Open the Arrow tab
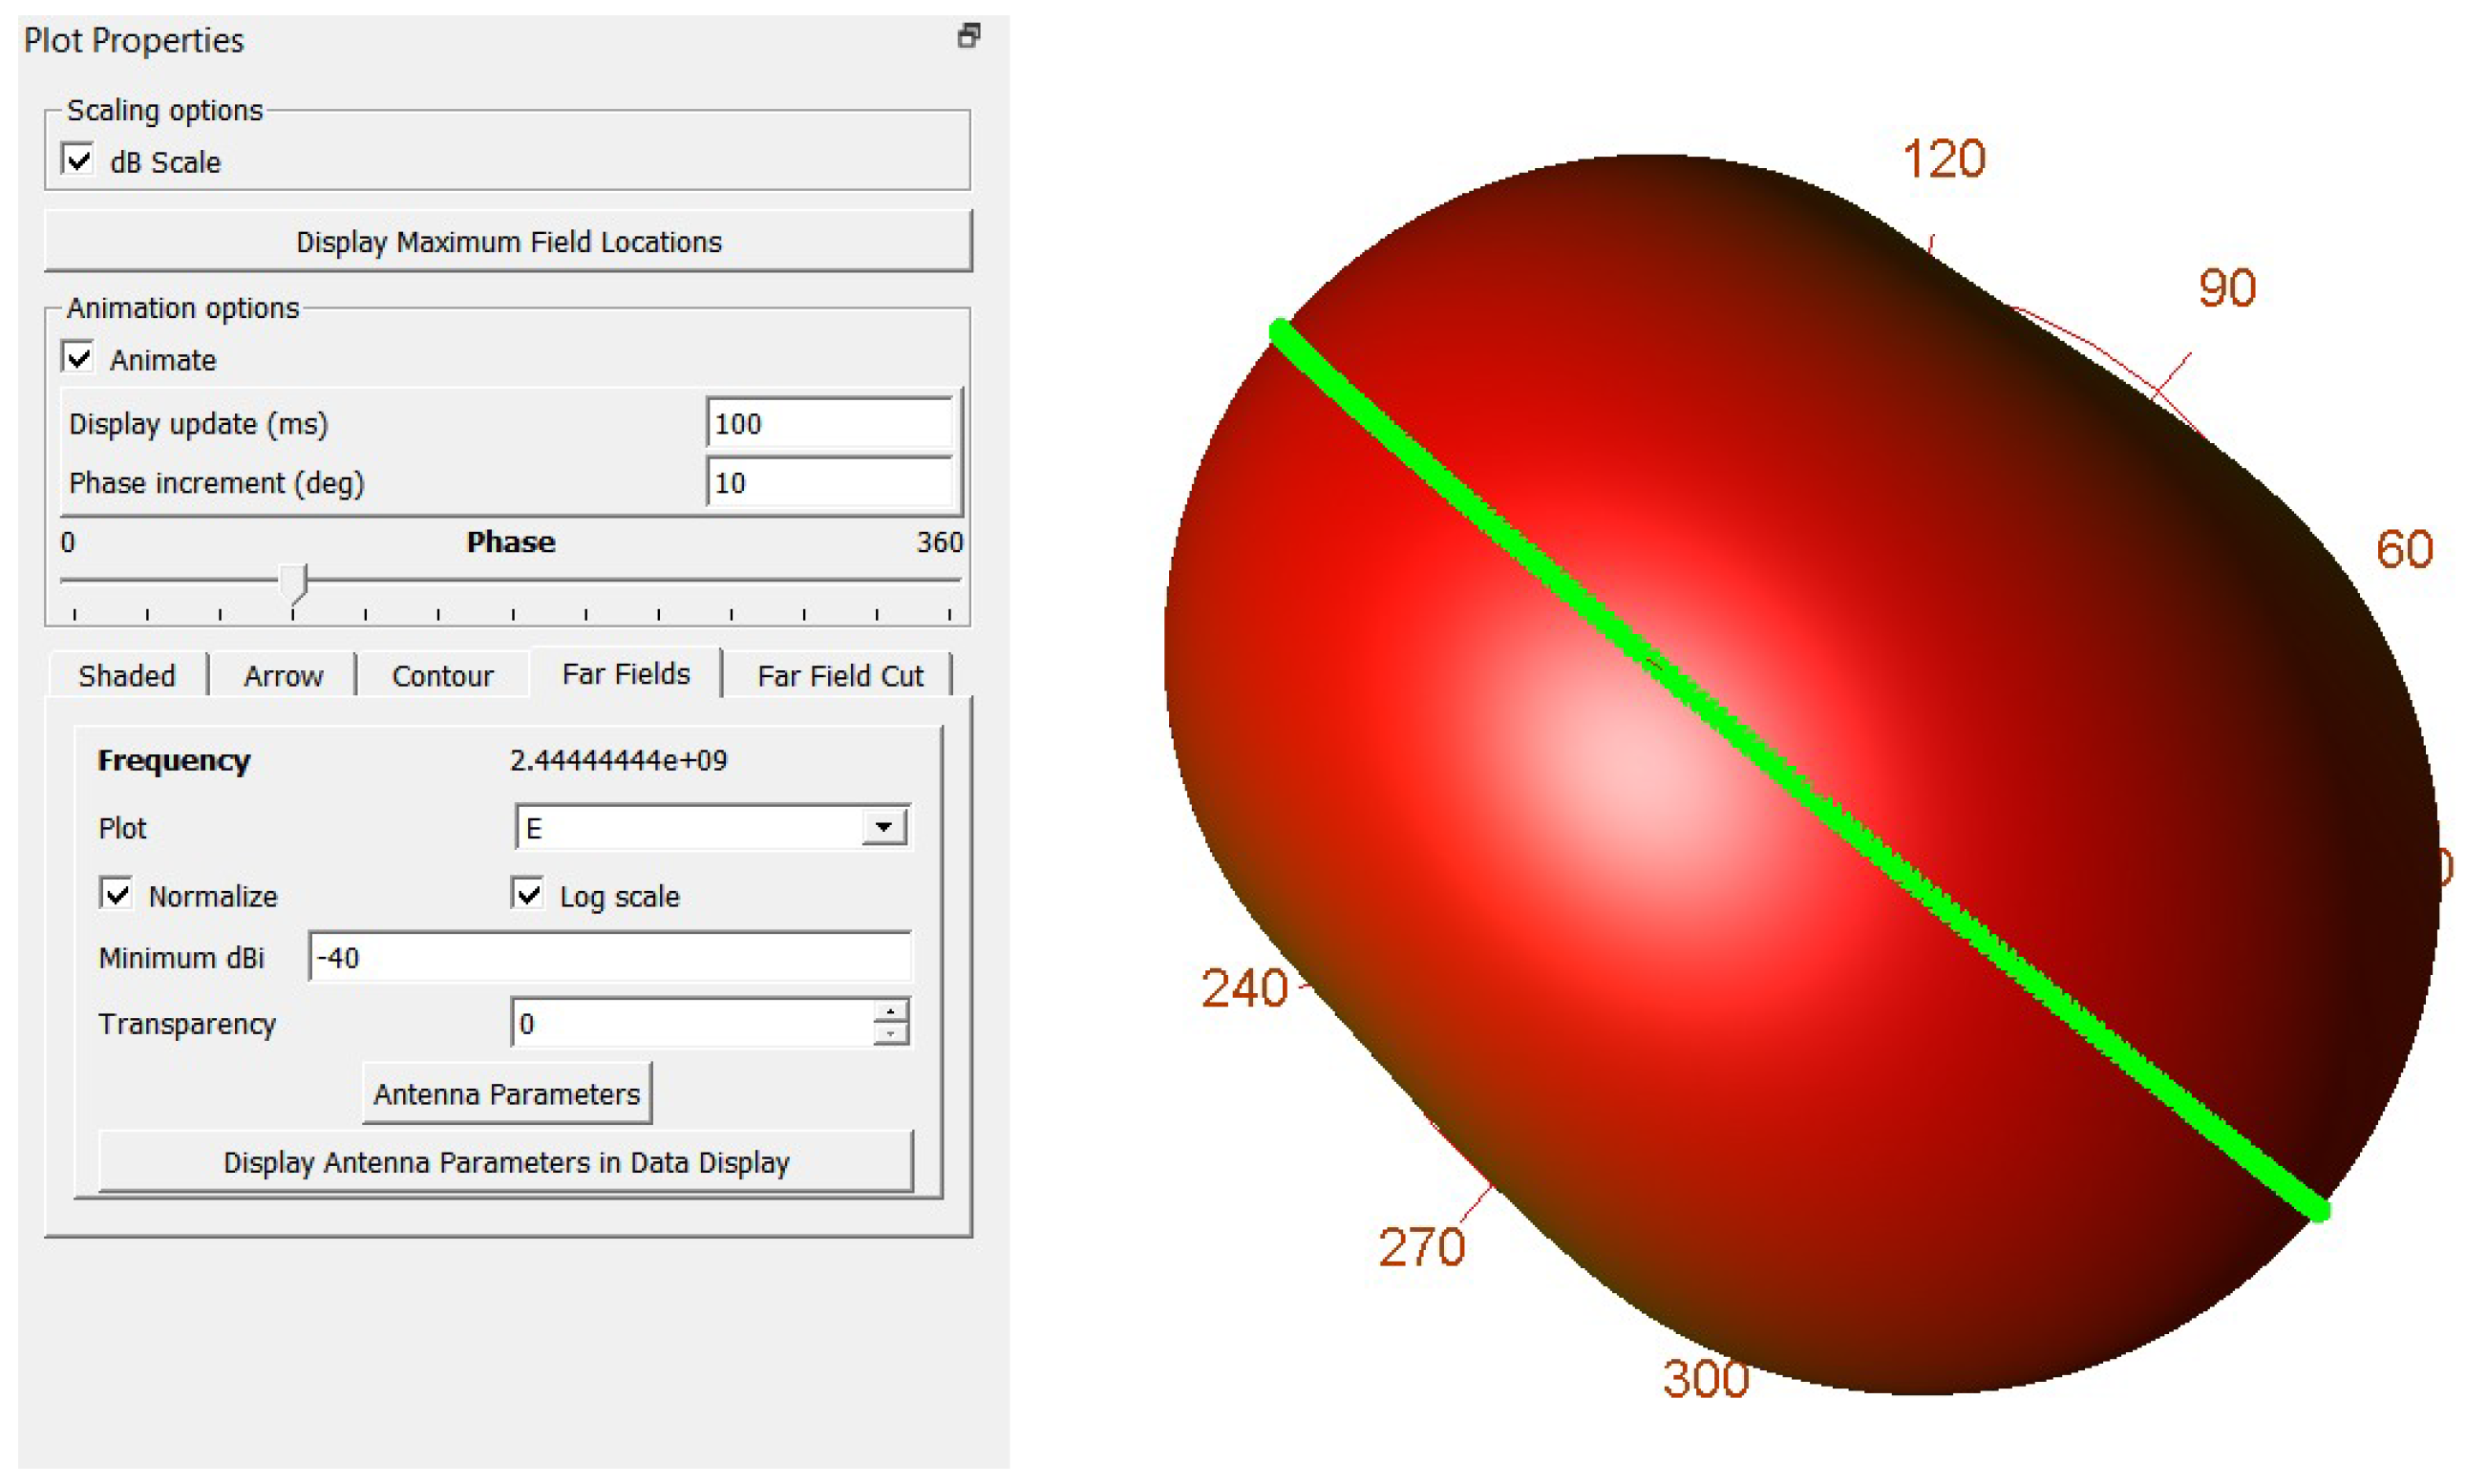This screenshot has width=2466, height=1484. pyautogui.click(x=283, y=676)
